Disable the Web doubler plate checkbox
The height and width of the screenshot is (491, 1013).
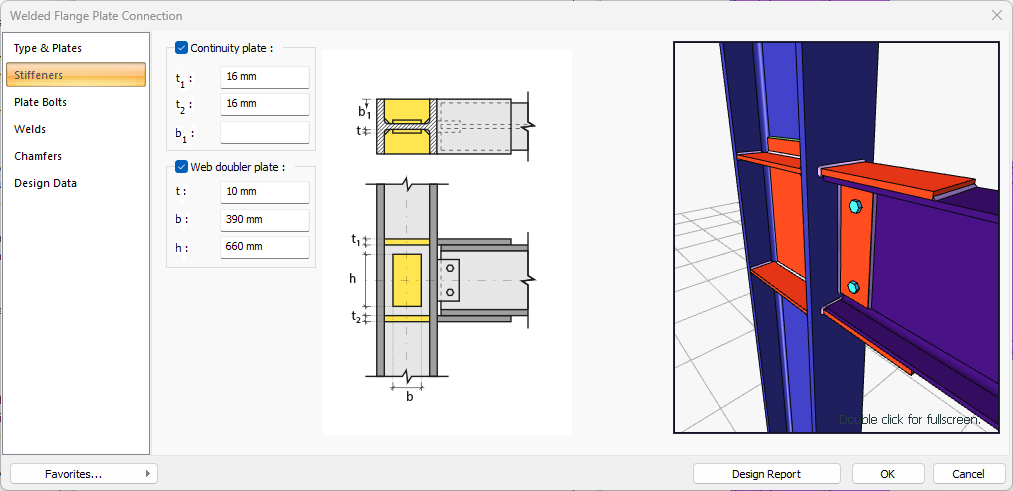pos(182,167)
